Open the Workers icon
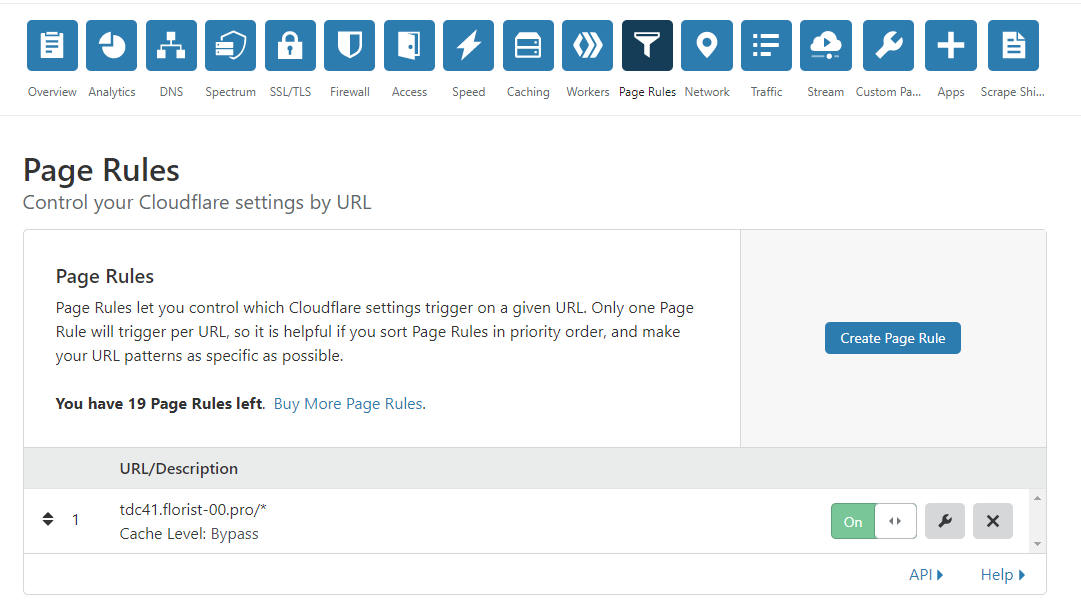Screen dimensions: 1081x610 point(587,45)
